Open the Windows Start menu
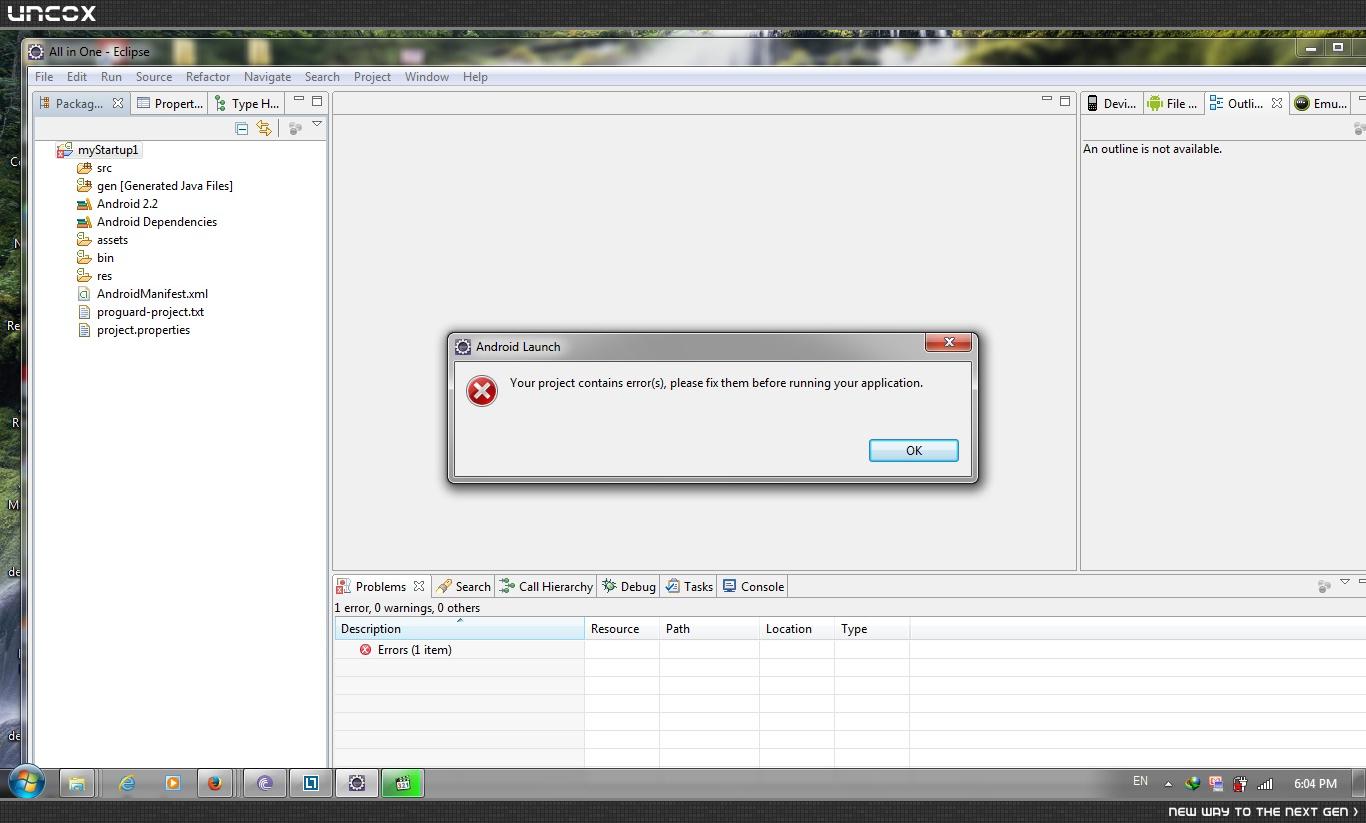The width and height of the screenshot is (1366, 823). 26,783
